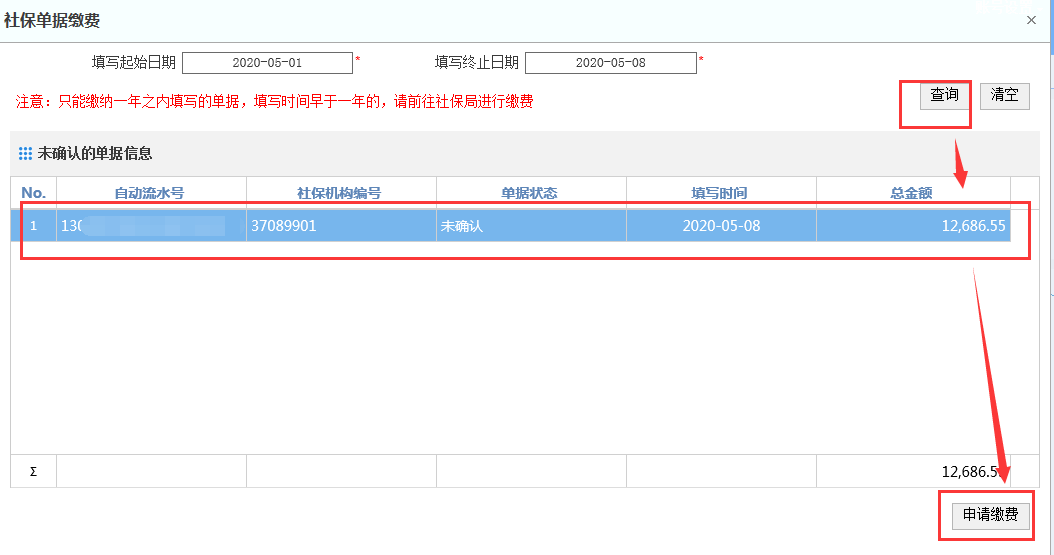Sort by the No. column header
The height and width of the screenshot is (555, 1054).
tap(34, 193)
